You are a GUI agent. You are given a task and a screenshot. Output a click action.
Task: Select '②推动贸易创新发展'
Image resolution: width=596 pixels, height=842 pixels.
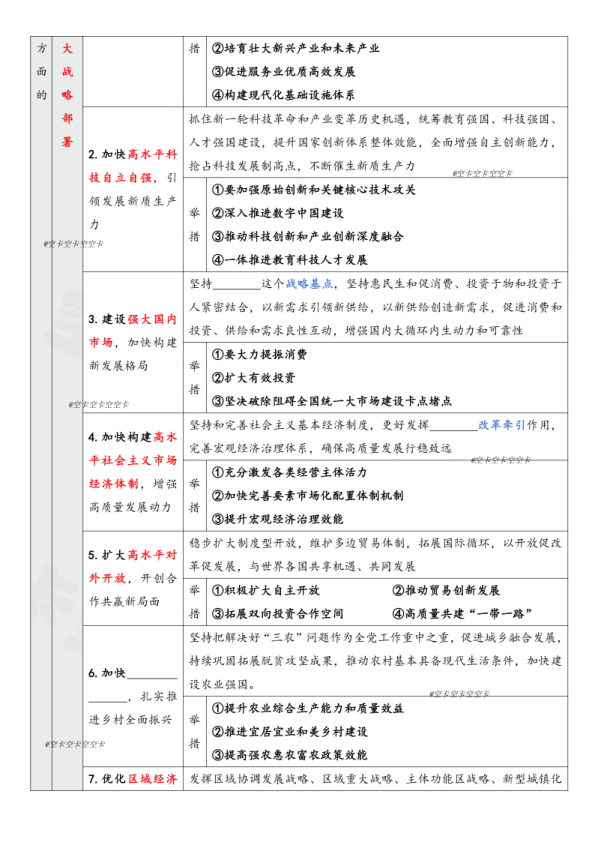[x=446, y=590]
